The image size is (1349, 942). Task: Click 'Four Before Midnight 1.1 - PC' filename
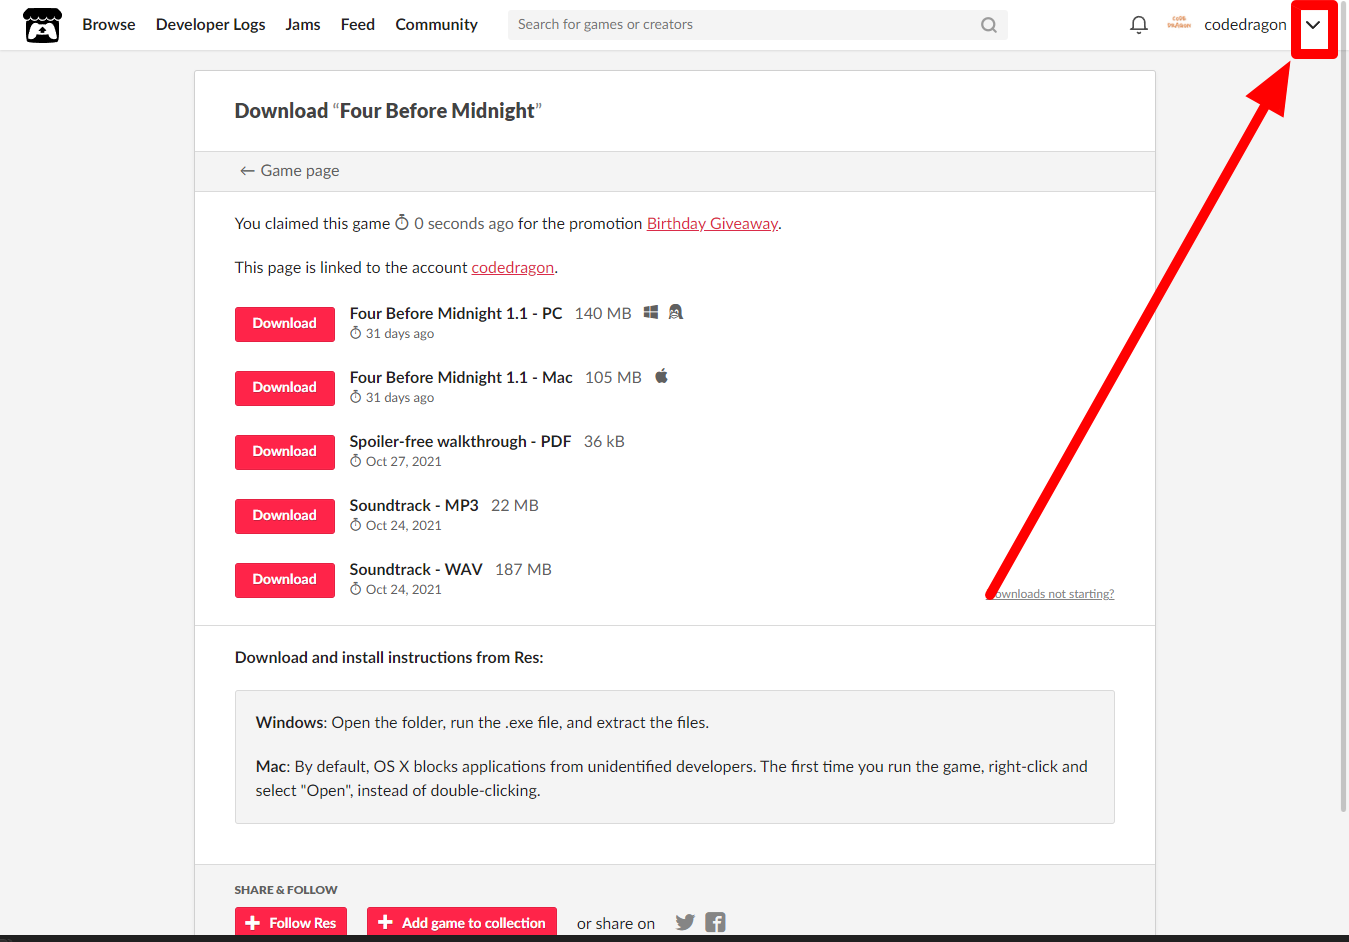[456, 314]
